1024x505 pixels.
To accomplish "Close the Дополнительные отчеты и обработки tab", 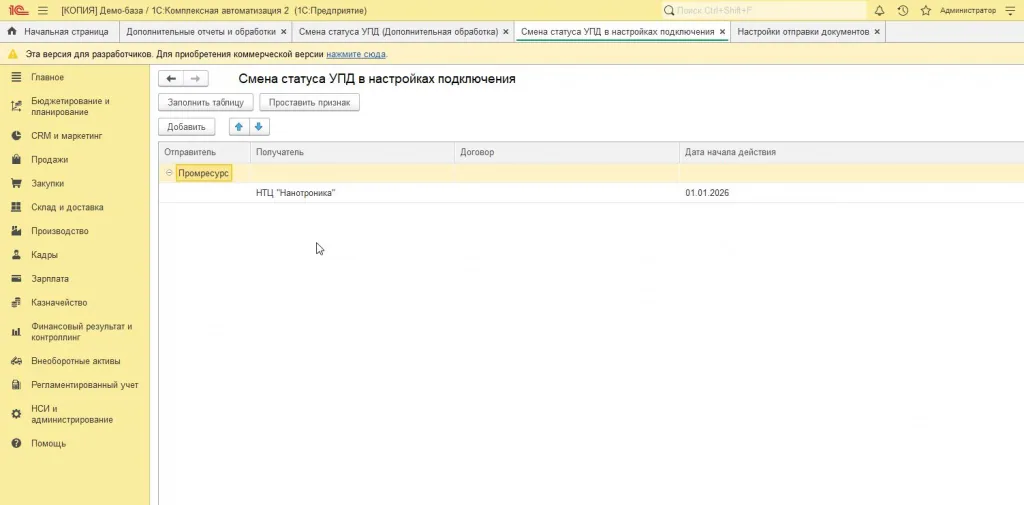I will (283, 31).
